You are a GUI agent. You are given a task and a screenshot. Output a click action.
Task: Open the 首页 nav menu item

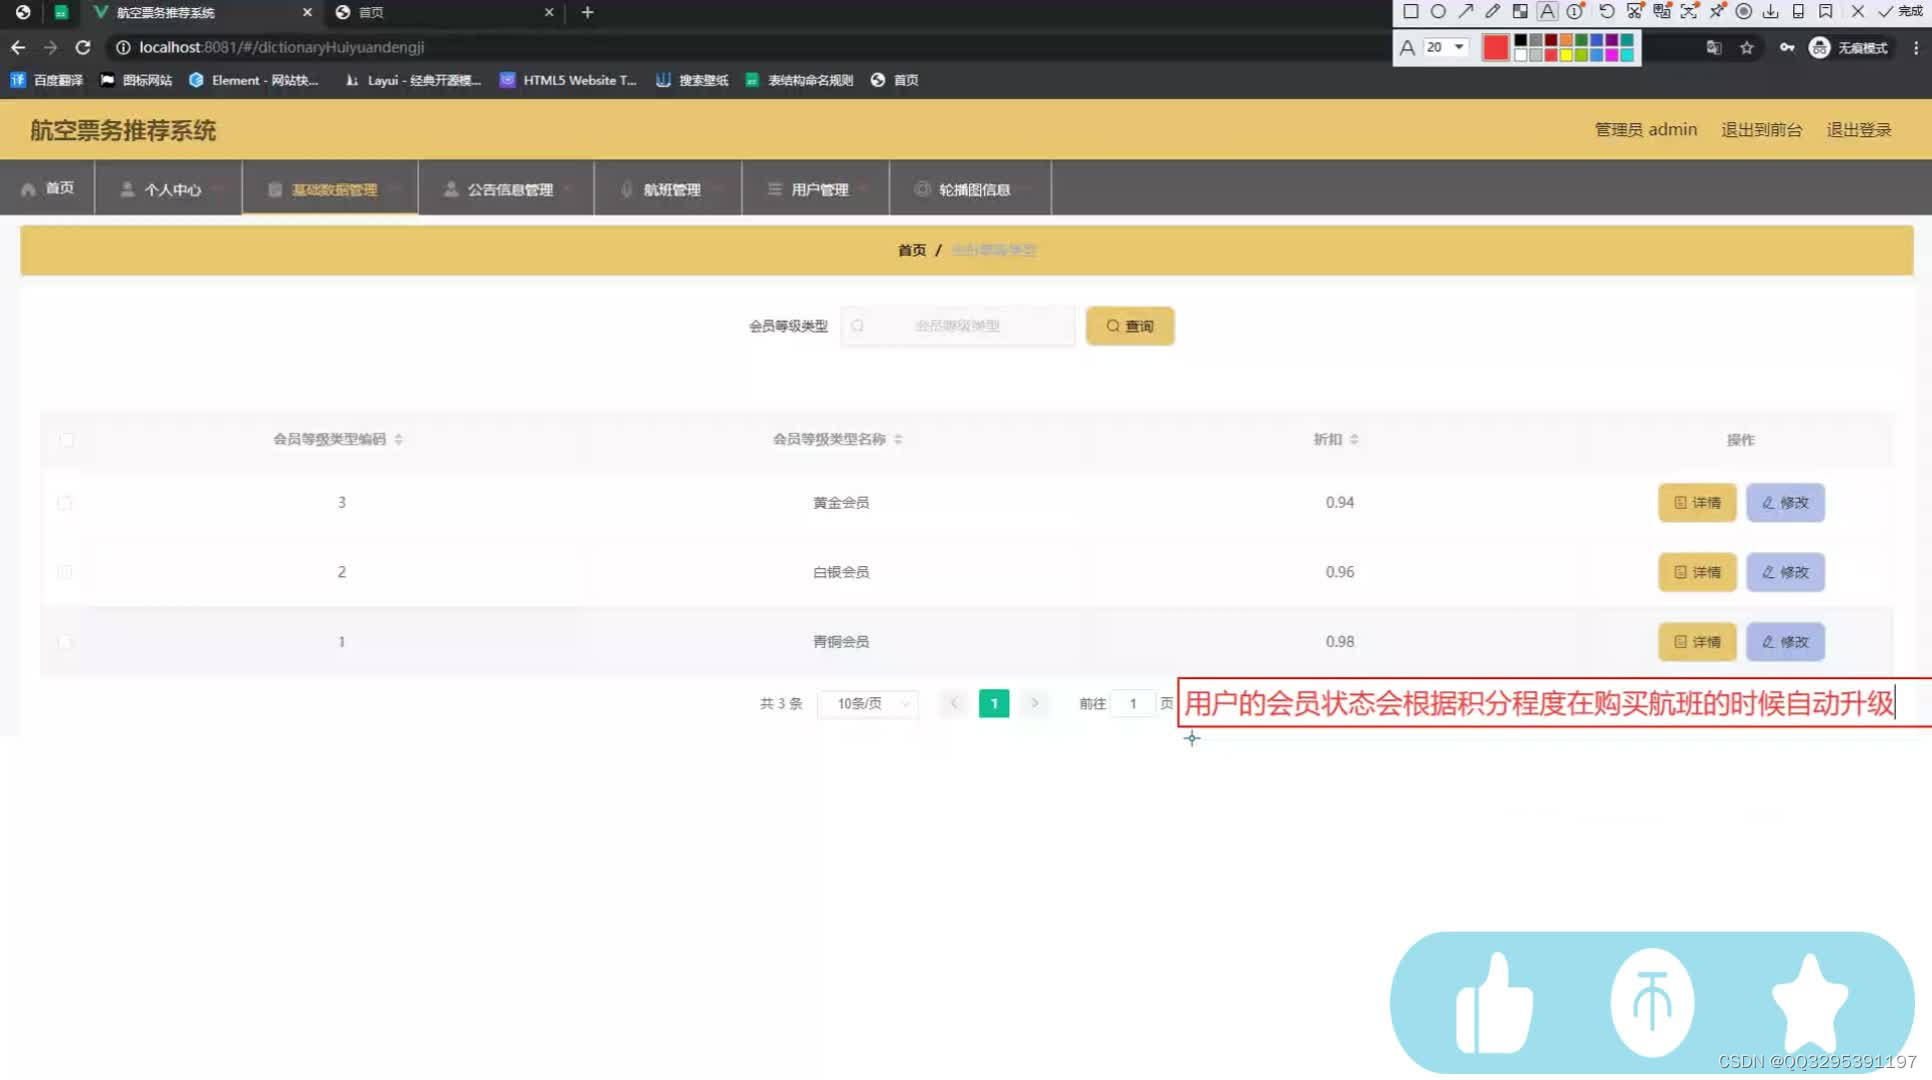47,188
